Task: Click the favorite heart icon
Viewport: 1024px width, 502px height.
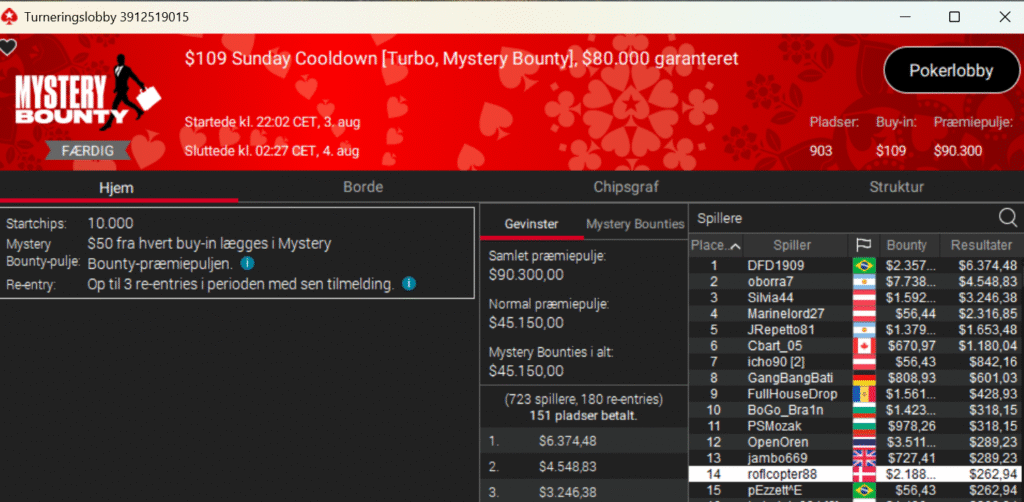Action: (x=8, y=47)
